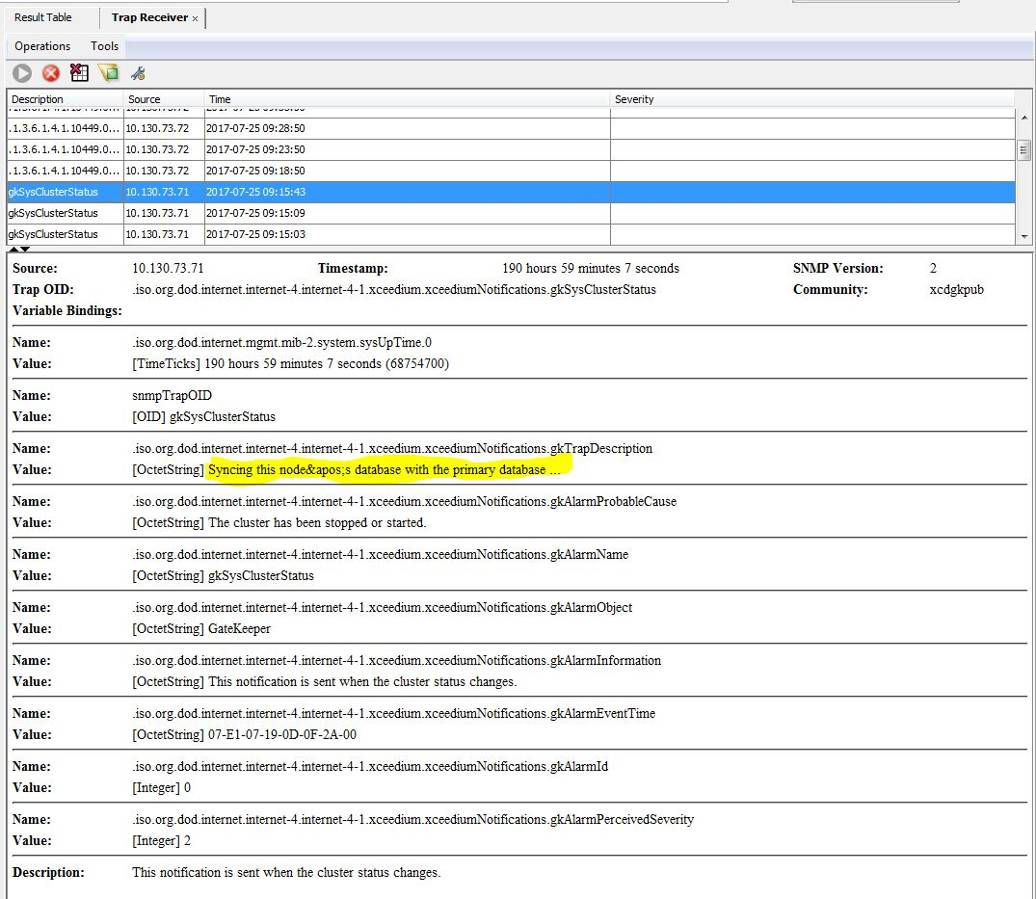Open the Tools menu
Viewport: 1036px width, 899px height.
pos(104,46)
